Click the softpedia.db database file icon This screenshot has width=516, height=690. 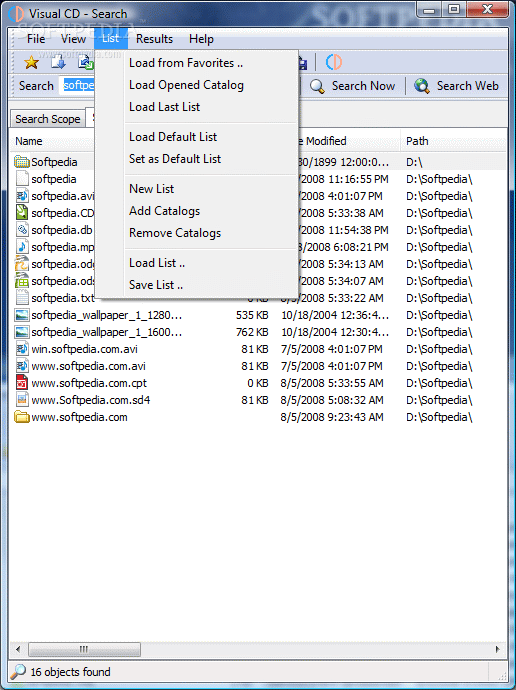(22, 230)
